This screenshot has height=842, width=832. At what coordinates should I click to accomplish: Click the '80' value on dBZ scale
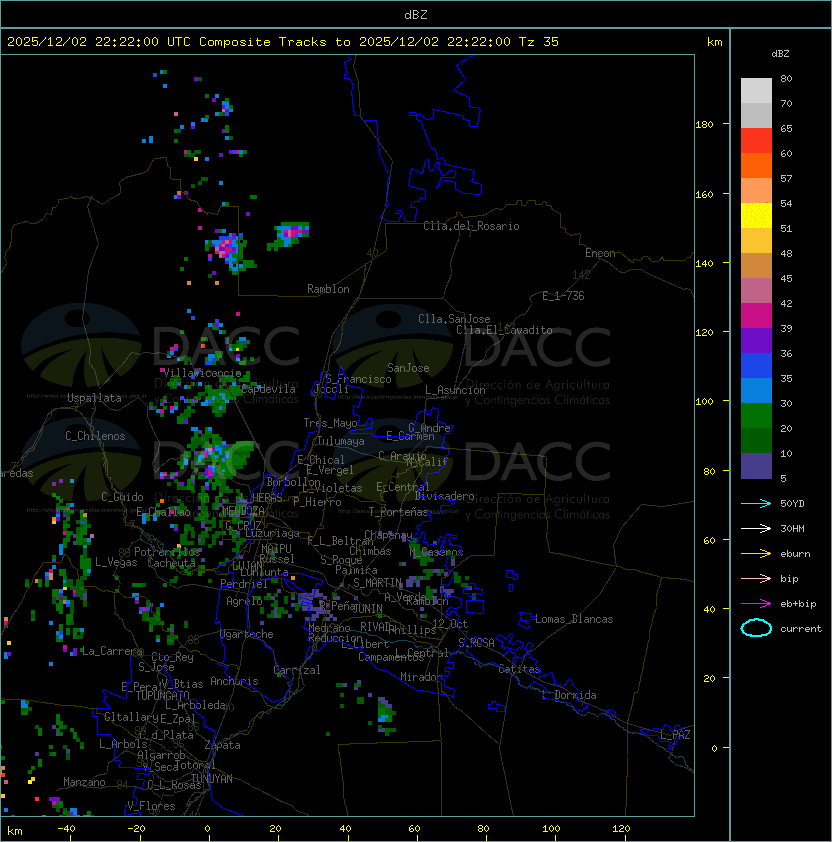point(786,78)
